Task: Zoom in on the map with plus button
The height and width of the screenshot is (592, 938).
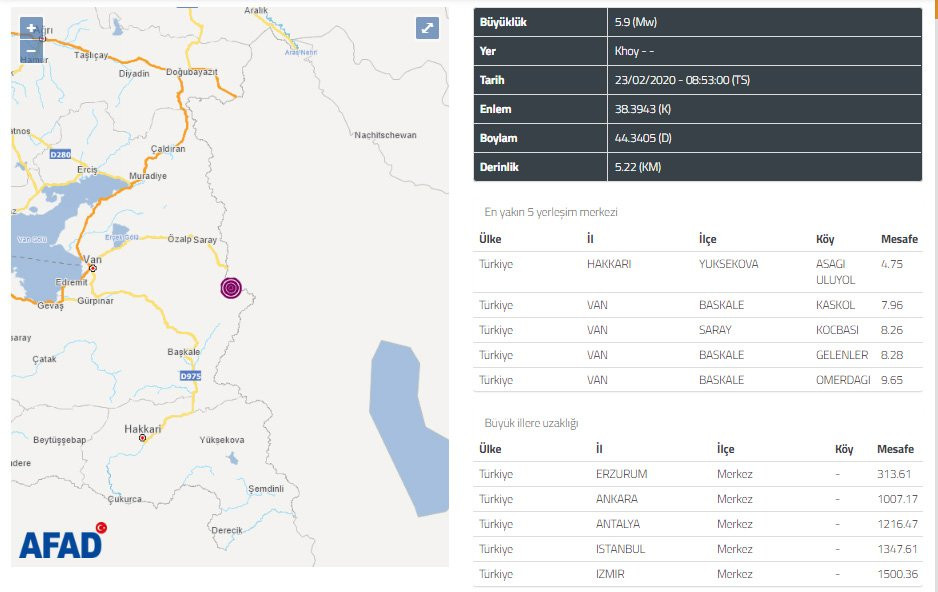Action: [31, 28]
